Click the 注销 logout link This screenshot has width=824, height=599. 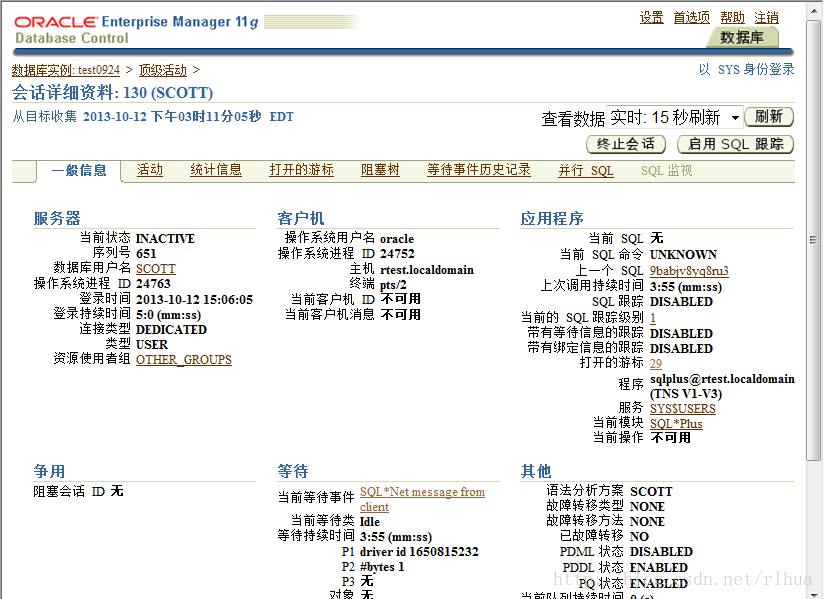click(x=766, y=17)
